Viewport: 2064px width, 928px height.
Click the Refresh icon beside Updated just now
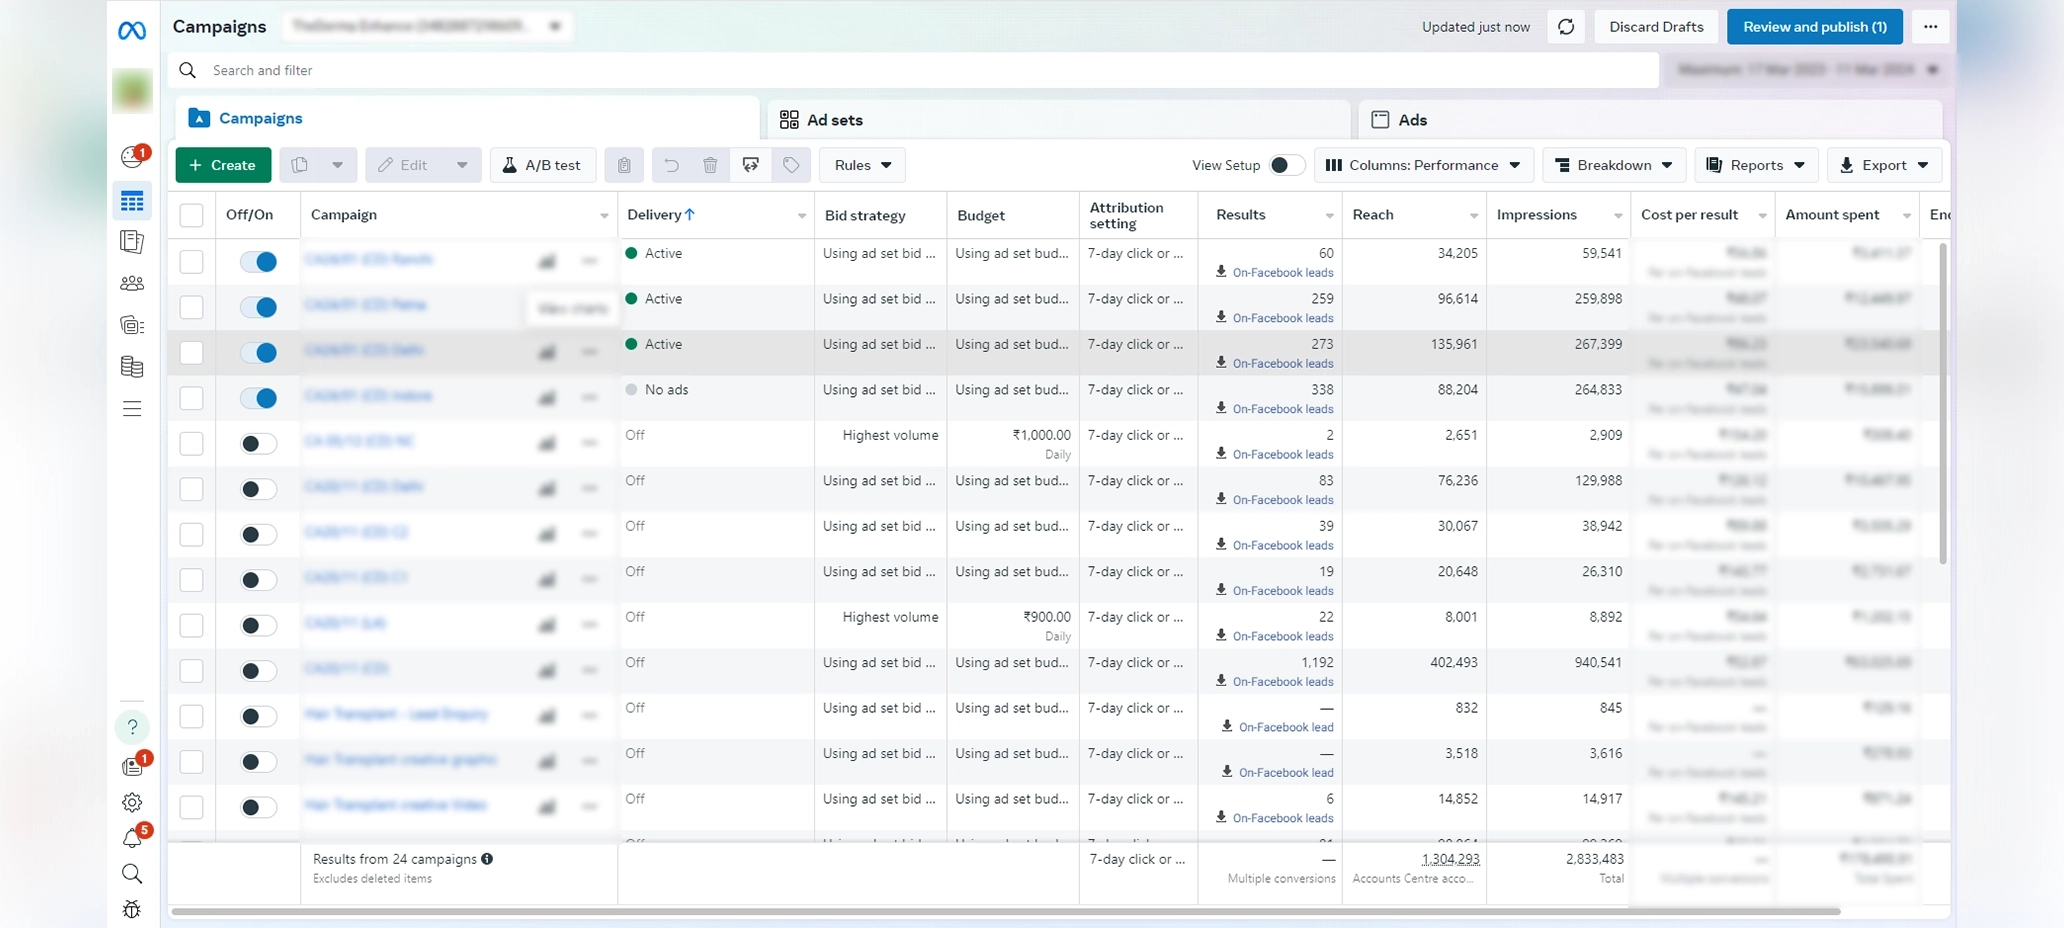[1566, 27]
